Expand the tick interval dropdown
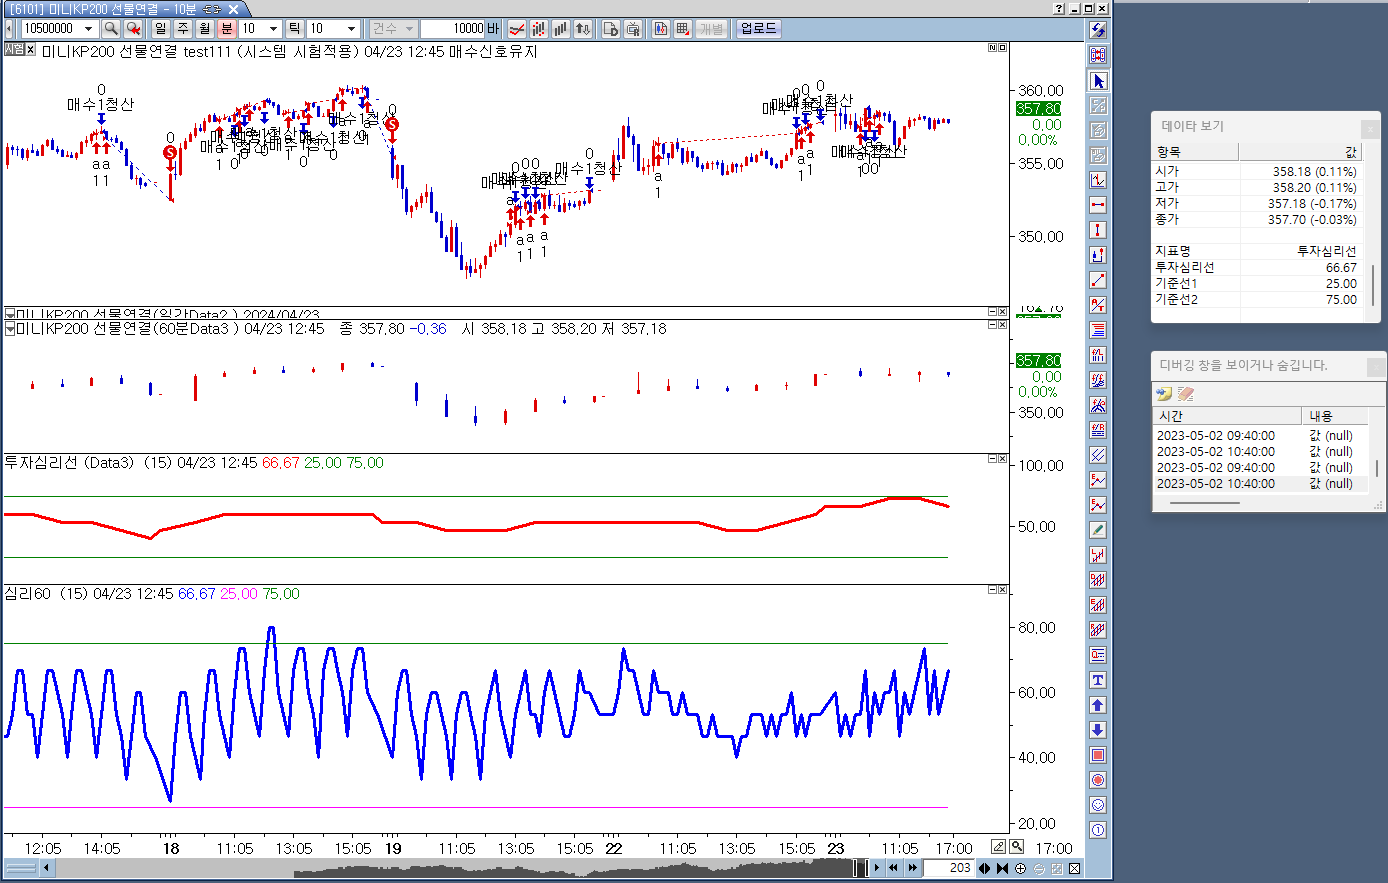The height and width of the screenshot is (883, 1388). 351,29
